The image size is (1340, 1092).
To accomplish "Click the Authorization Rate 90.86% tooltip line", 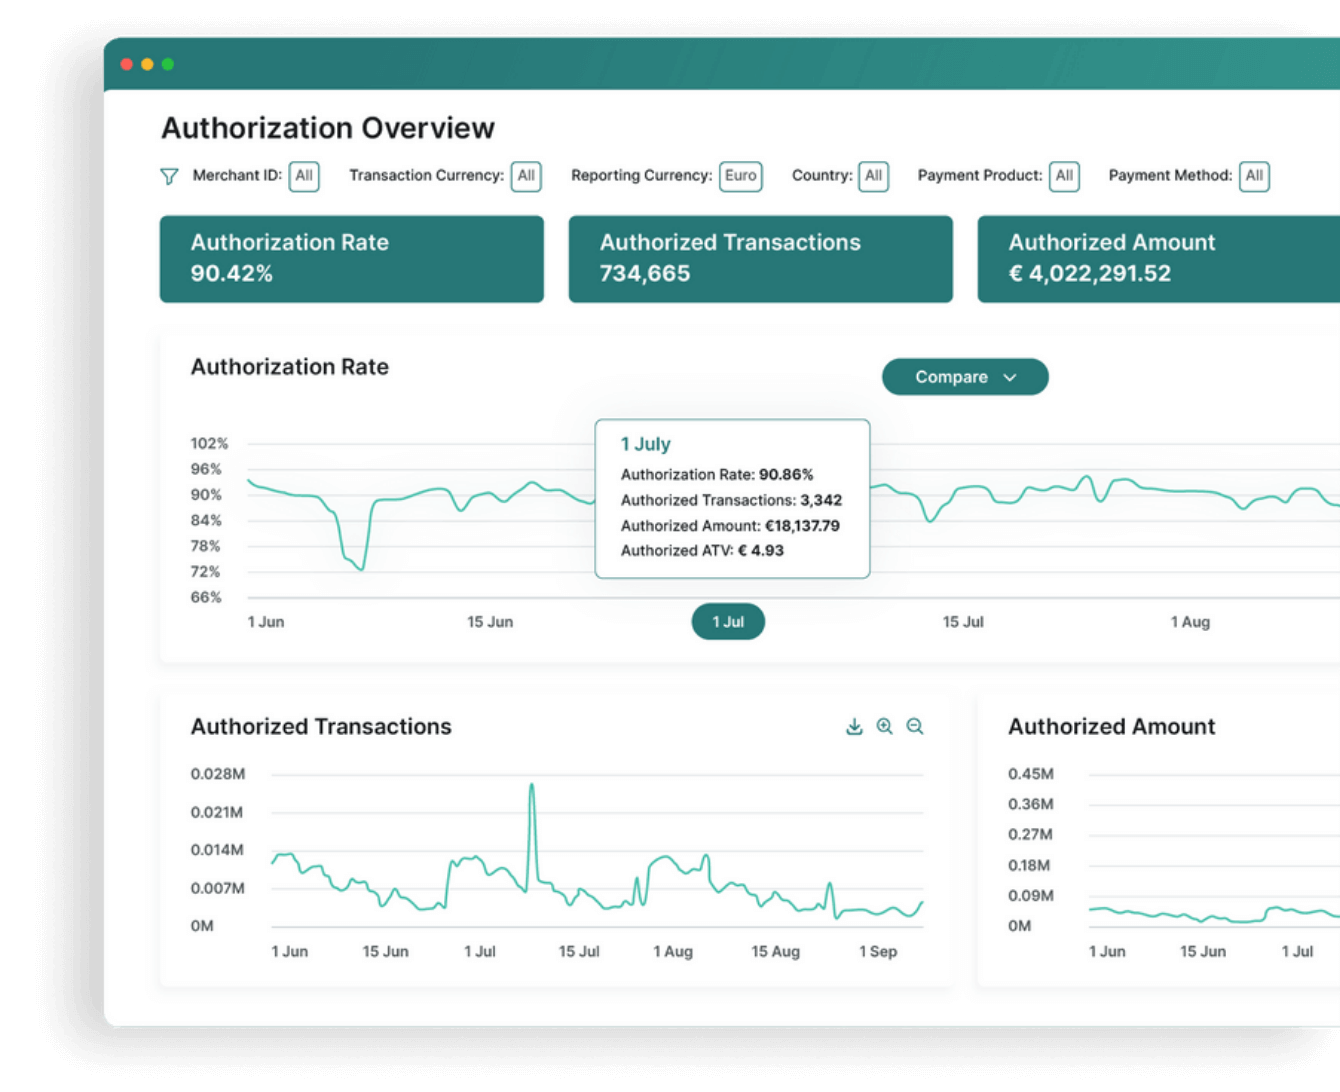I will (x=717, y=475).
